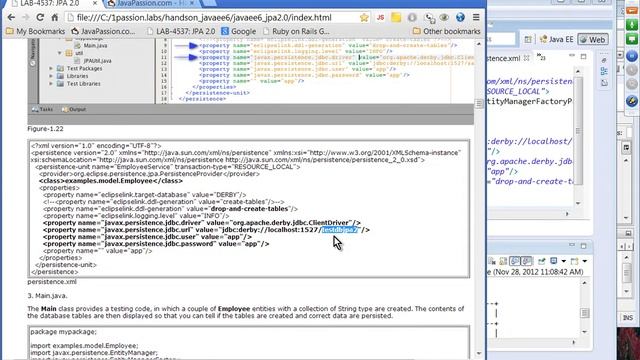Open the My Bookmarks folder

36,31
